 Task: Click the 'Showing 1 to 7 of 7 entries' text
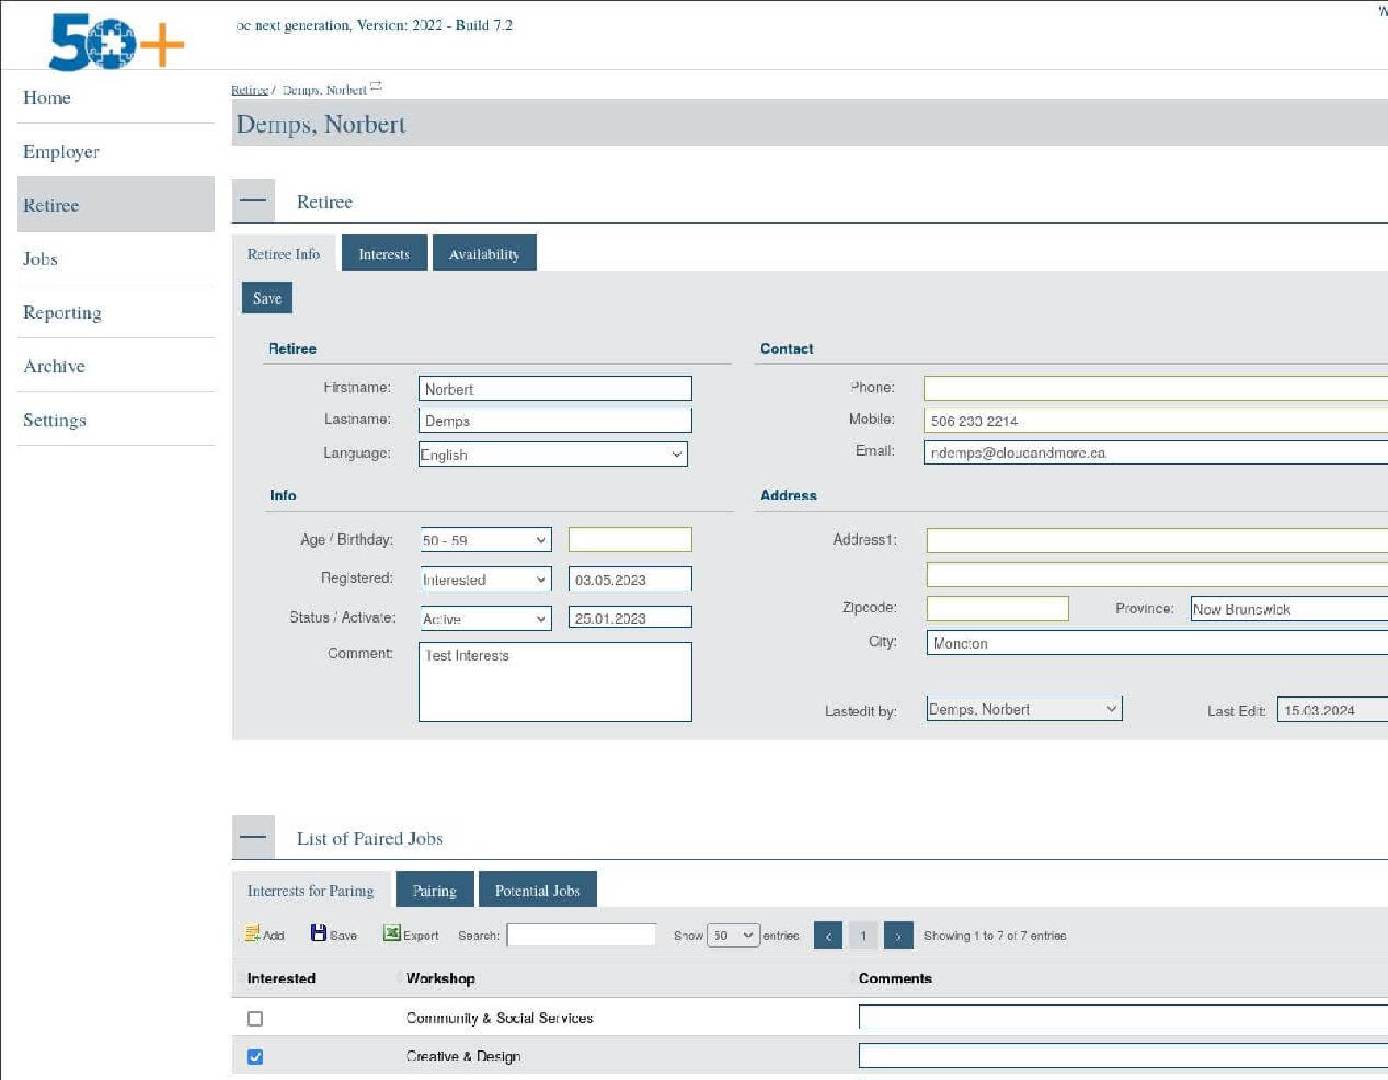pyautogui.click(x=994, y=936)
